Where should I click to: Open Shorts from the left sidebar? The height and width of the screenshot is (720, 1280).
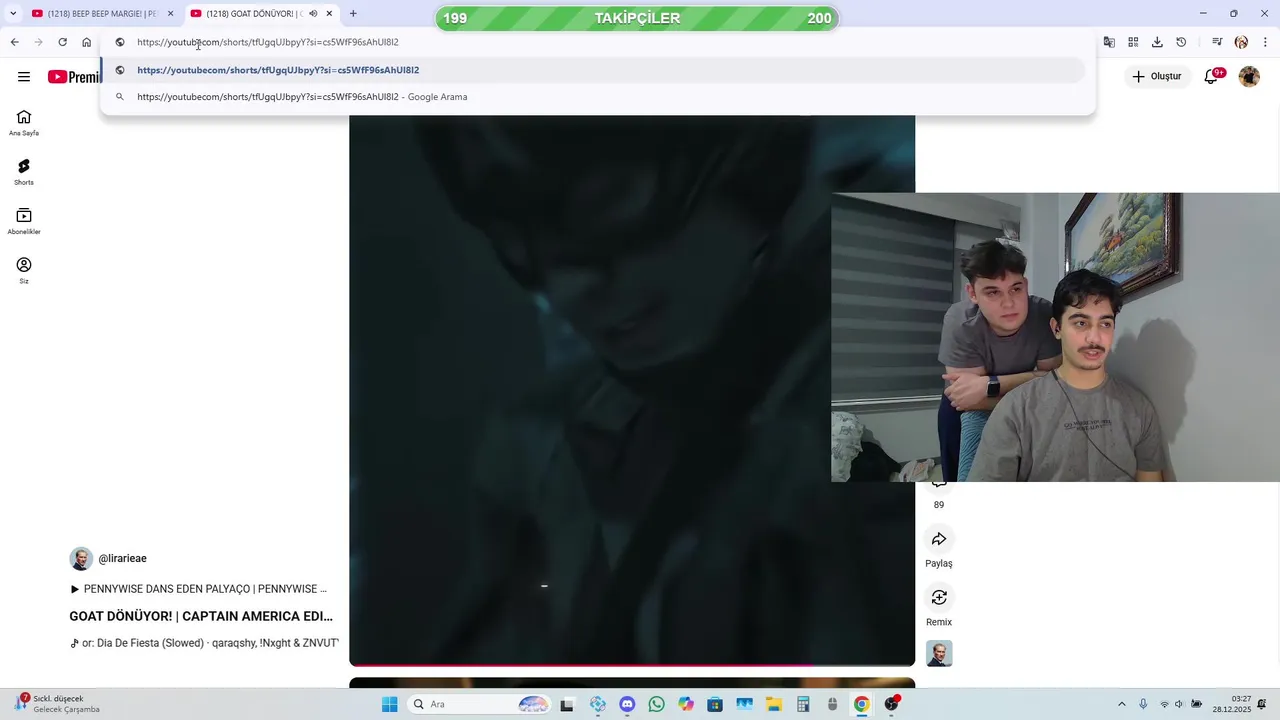24,172
